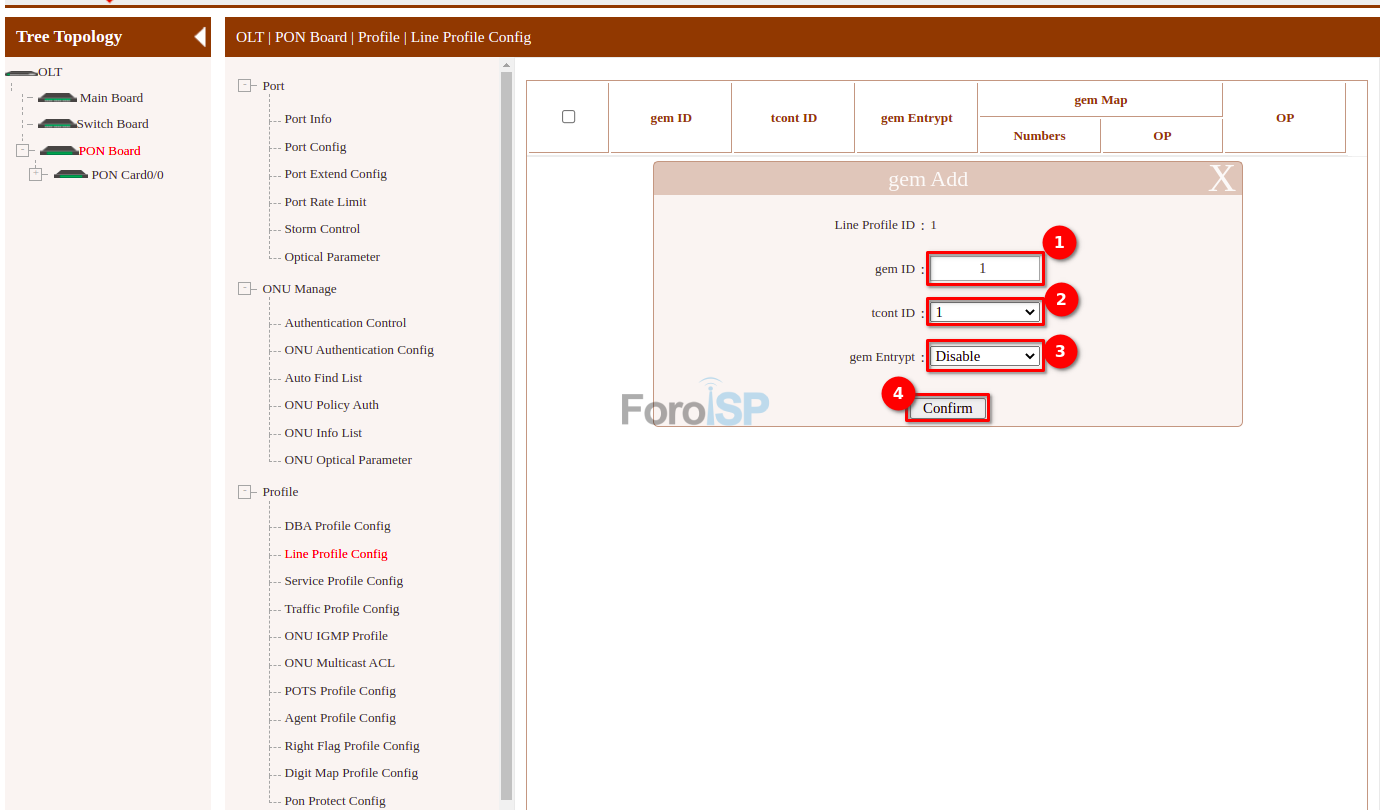Click the gem ID input field
Screen dimensions: 1391x810
(985, 268)
